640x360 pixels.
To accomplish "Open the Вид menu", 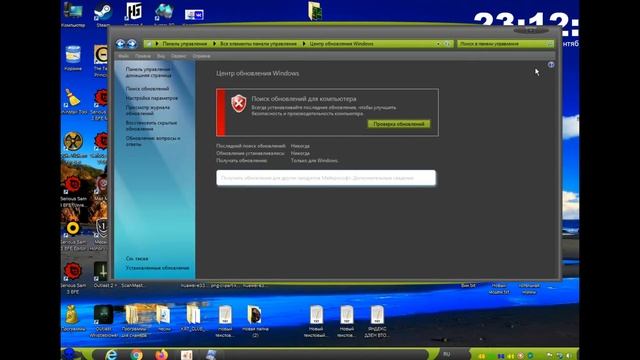I will point(161,56).
